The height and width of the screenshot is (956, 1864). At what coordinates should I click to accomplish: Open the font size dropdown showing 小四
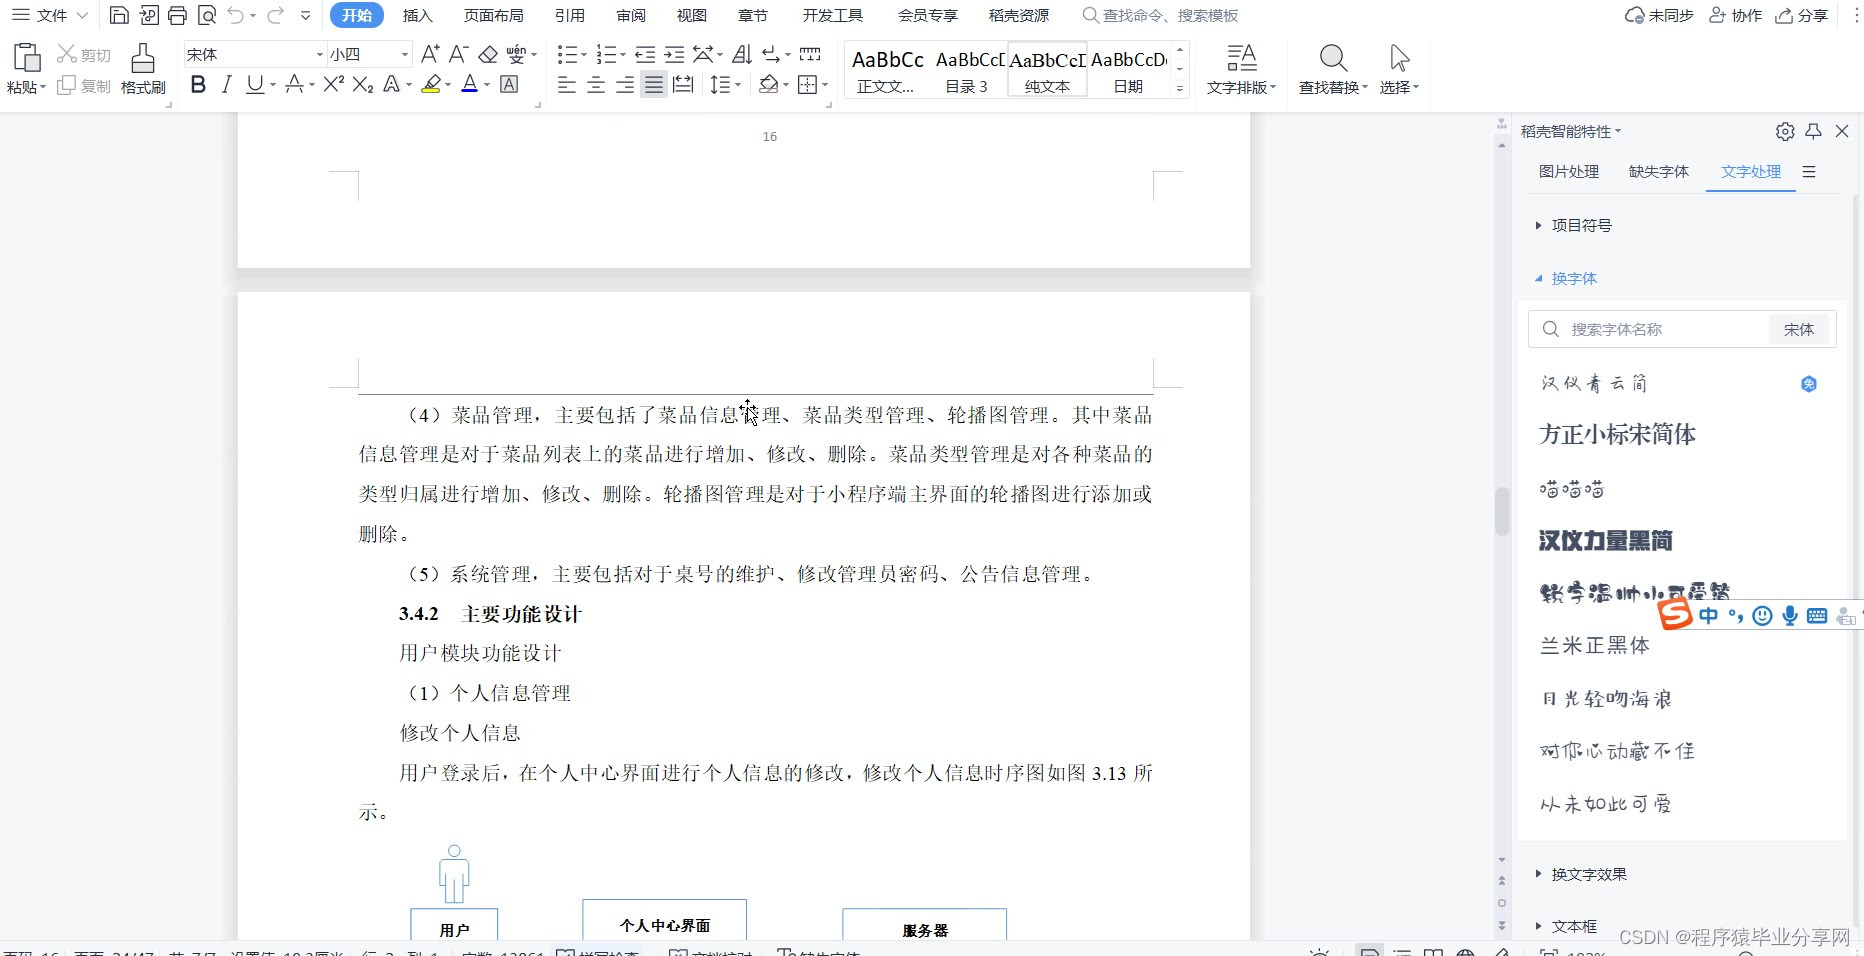click(x=405, y=54)
